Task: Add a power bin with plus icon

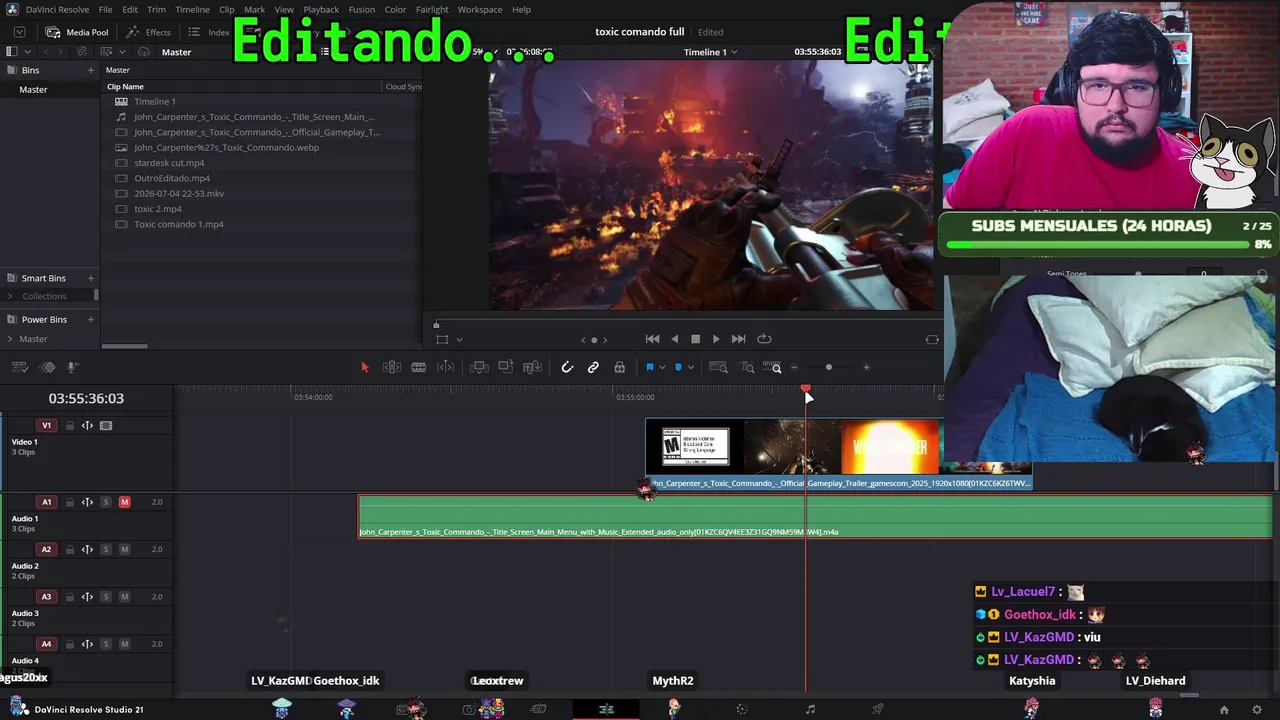Action: click(x=91, y=319)
